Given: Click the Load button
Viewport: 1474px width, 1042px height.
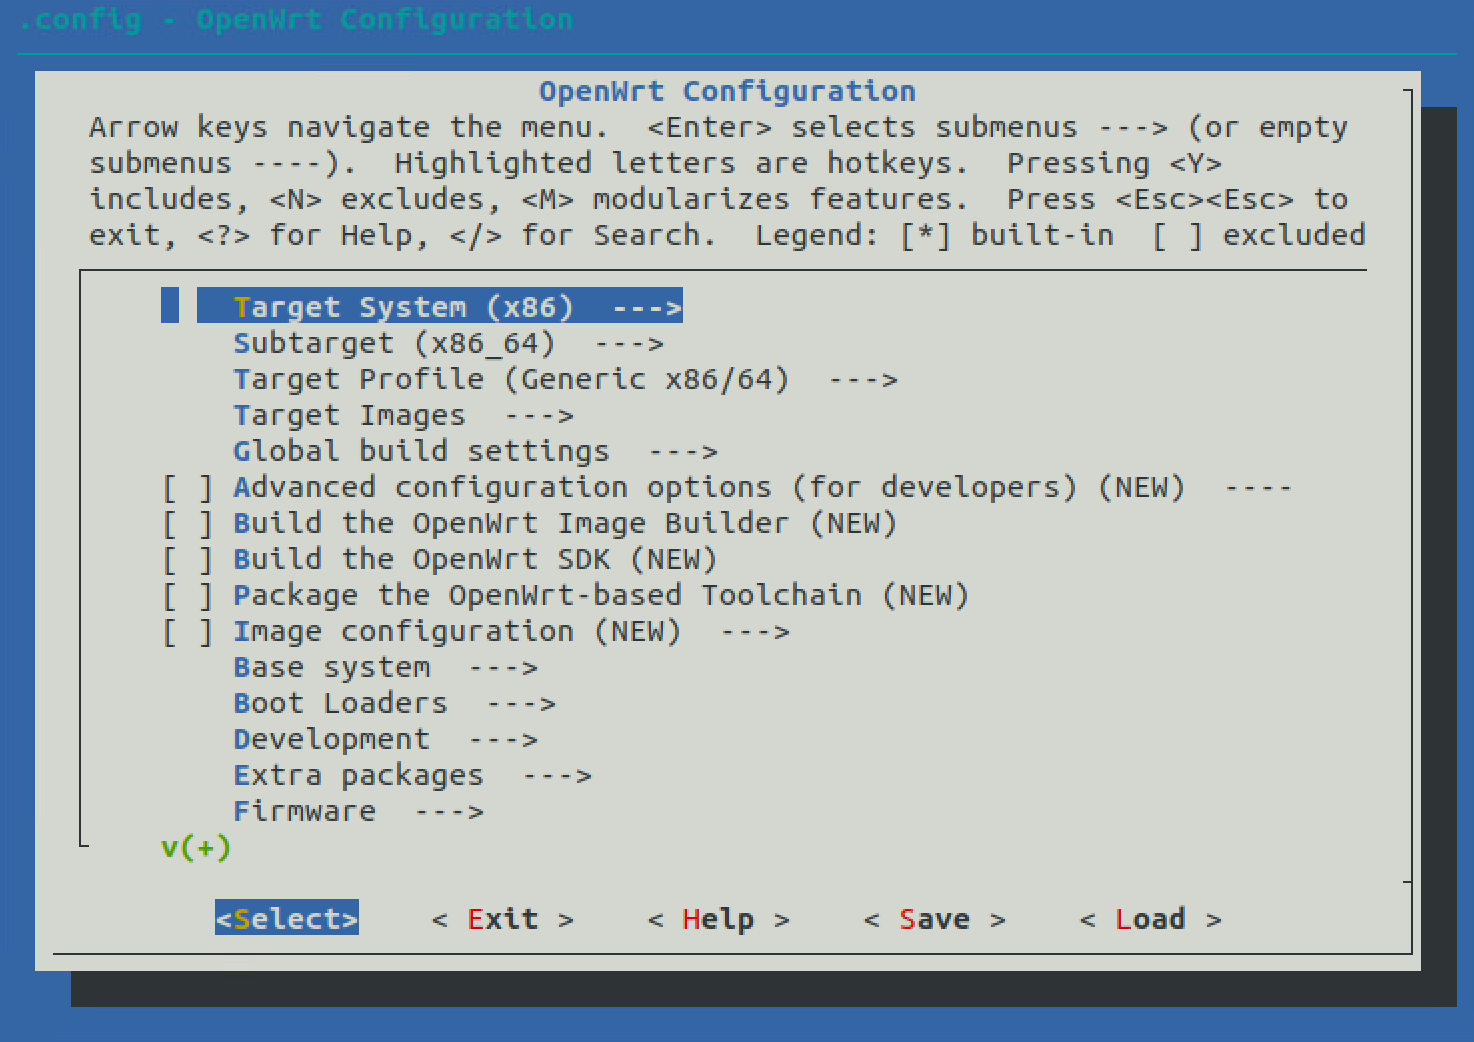Looking at the screenshot, I should [x=1151, y=919].
